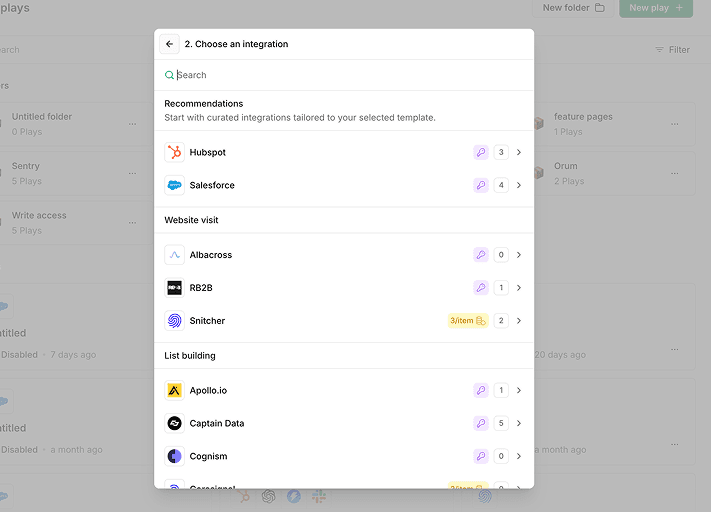Open more options for Orum folder
The height and width of the screenshot is (512, 711).
[675, 173]
